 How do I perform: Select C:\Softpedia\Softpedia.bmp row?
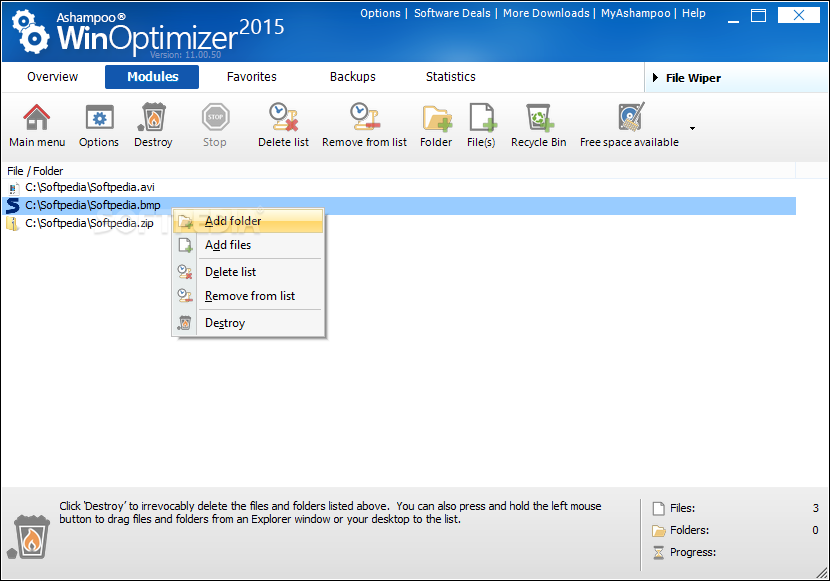(399, 205)
